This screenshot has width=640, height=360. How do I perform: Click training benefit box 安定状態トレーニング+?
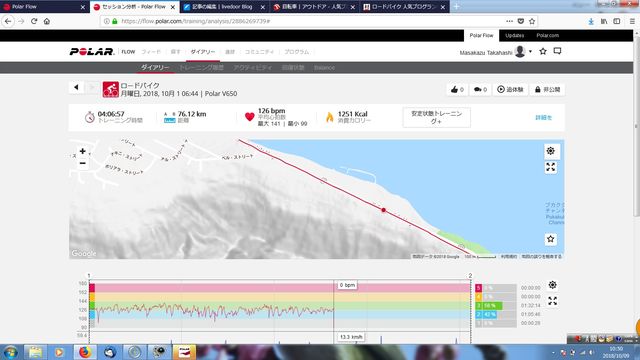tap(436, 118)
